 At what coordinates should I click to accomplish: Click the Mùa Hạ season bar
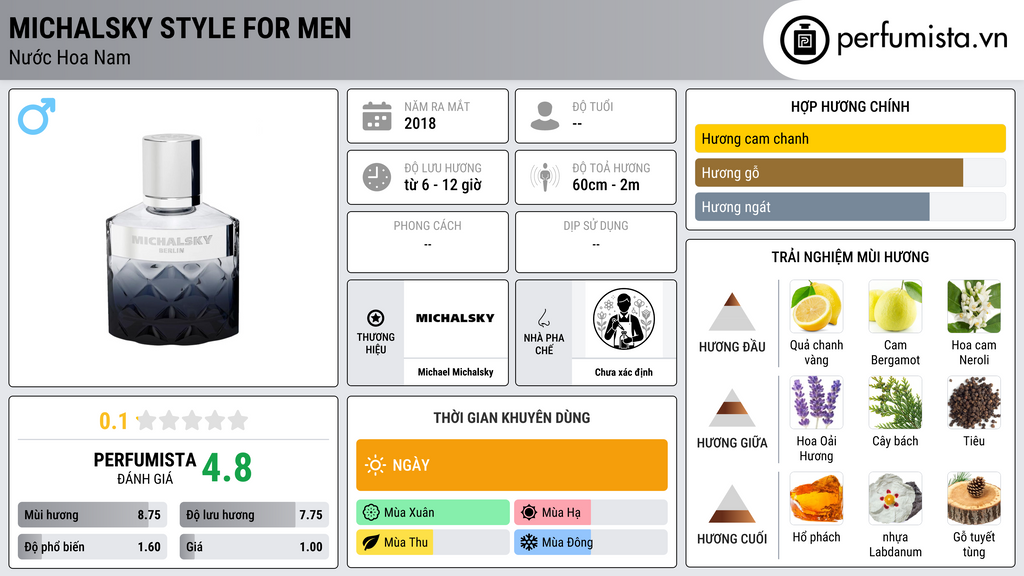tap(591, 512)
